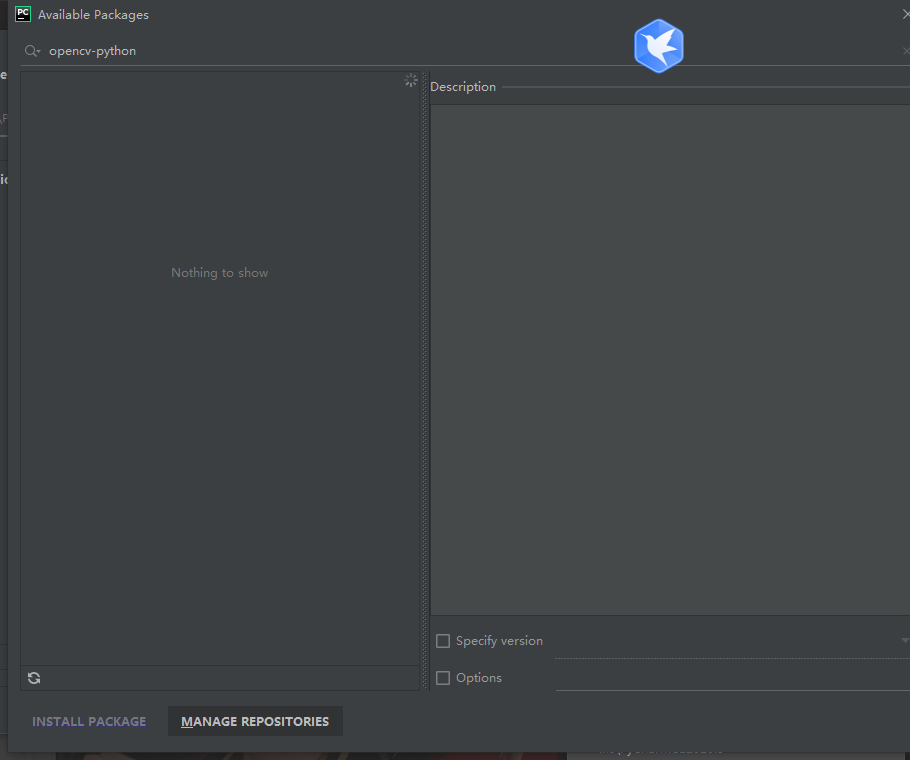Image resolution: width=910 pixels, height=760 pixels.
Task: Click the Options text field
Action: pyautogui.click(x=732, y=678)
